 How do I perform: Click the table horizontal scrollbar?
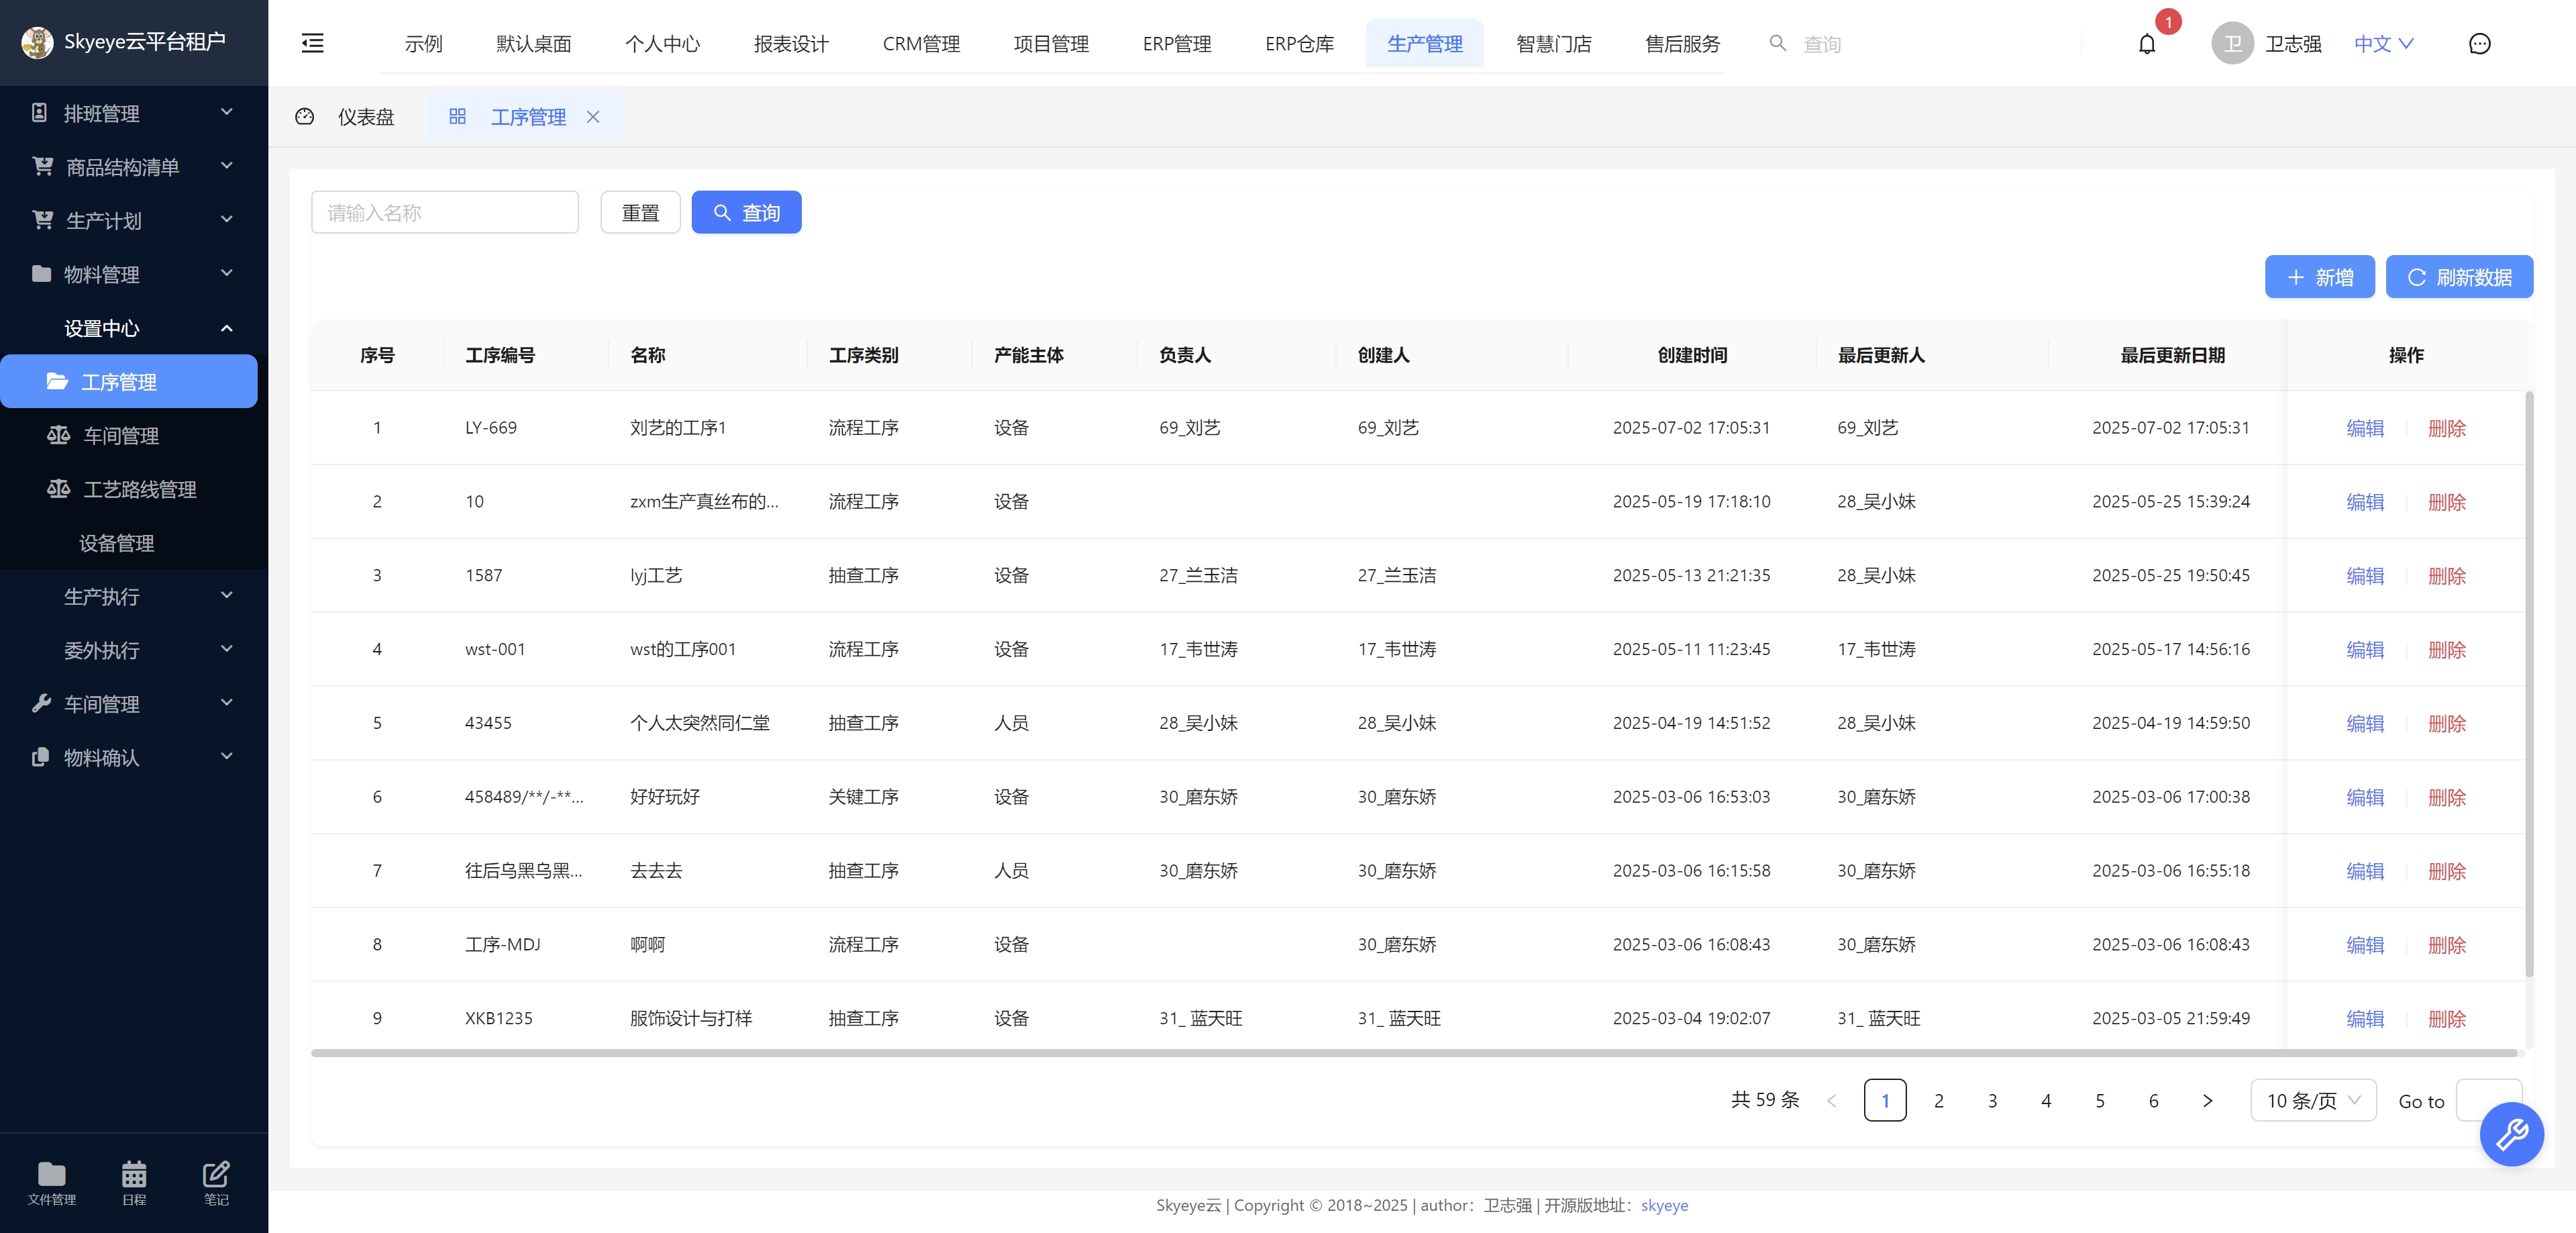tap(1413, 1052)
